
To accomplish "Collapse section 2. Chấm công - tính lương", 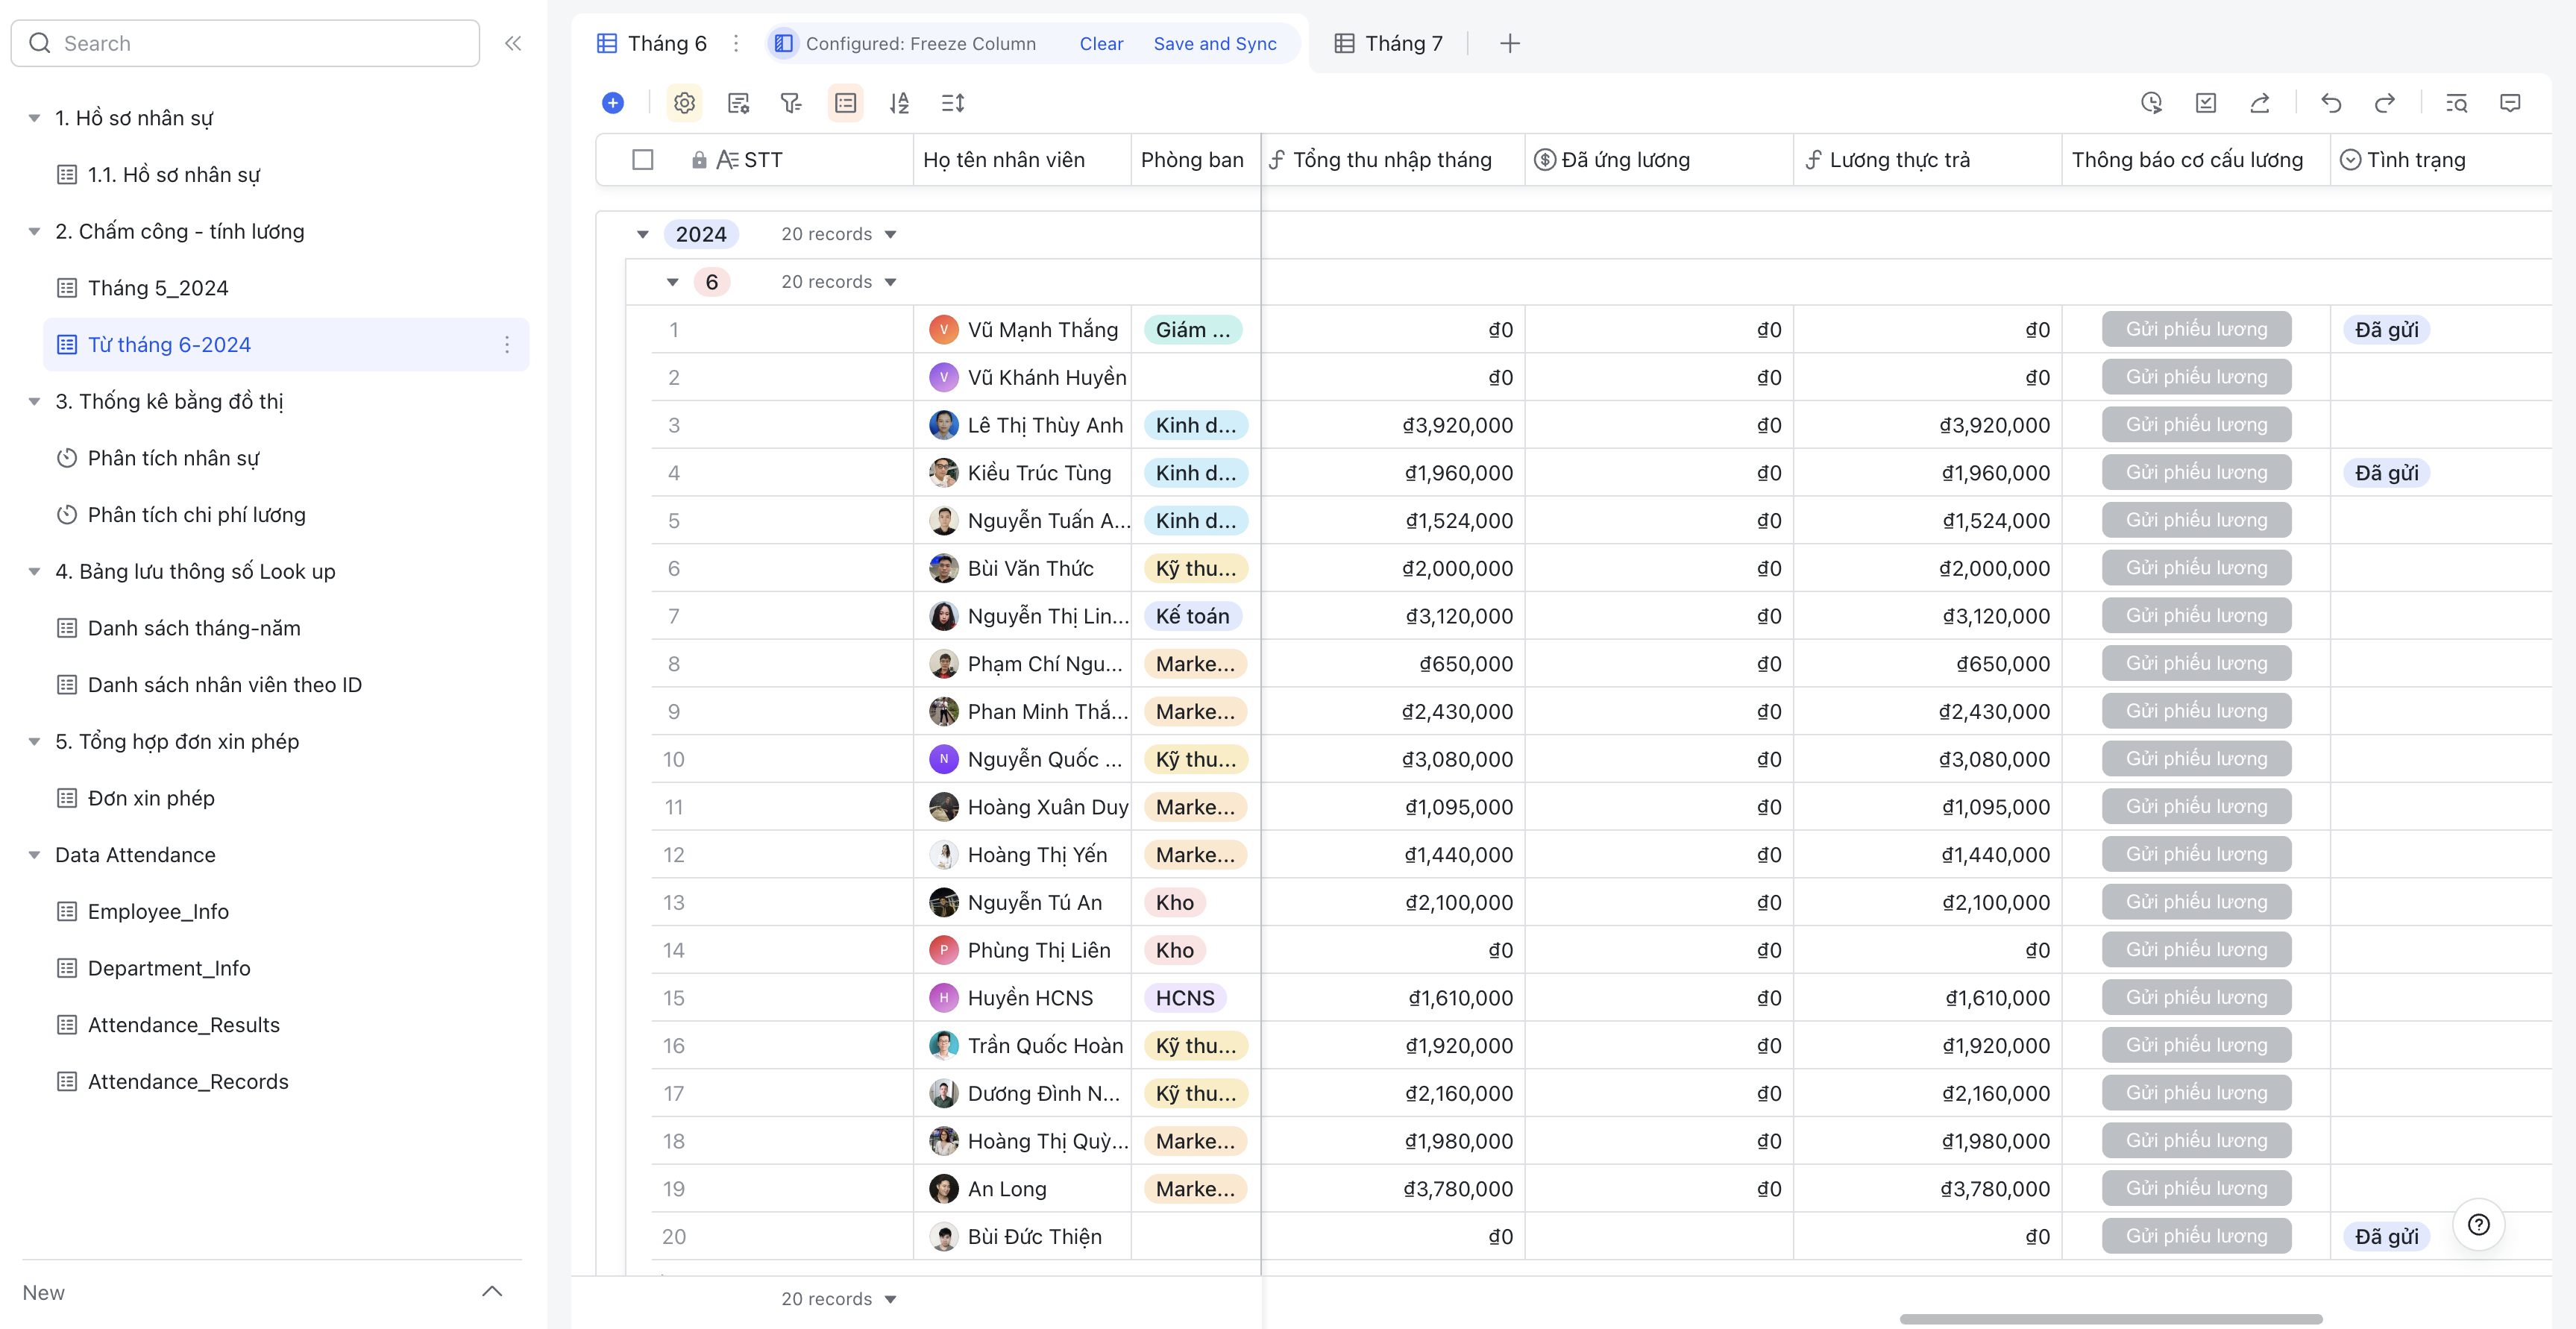I will (x=34, y=231).
